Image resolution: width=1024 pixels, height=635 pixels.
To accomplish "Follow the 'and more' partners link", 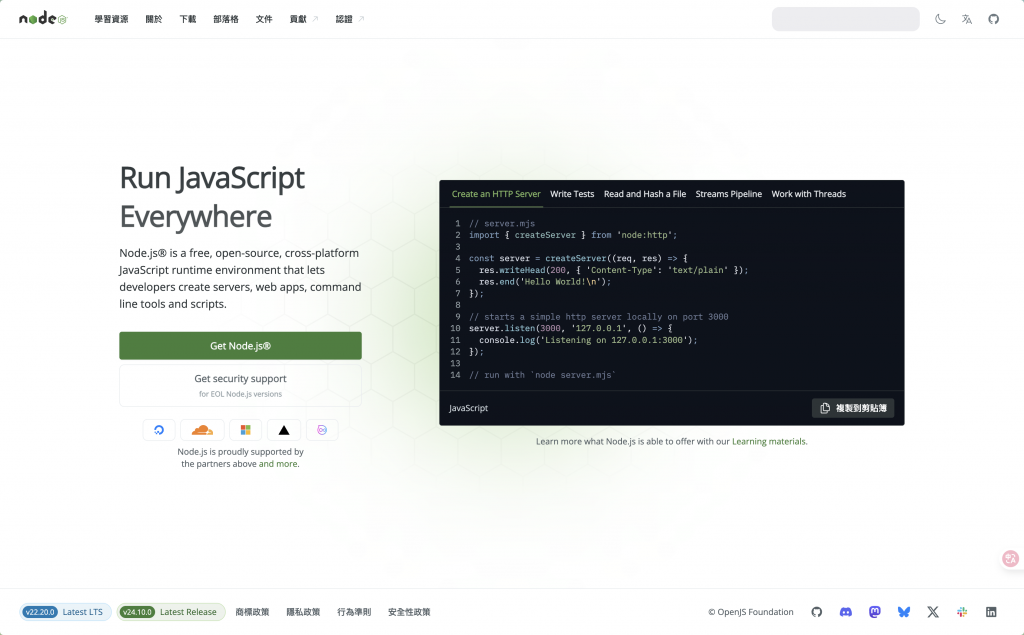I will pos(278,464).
